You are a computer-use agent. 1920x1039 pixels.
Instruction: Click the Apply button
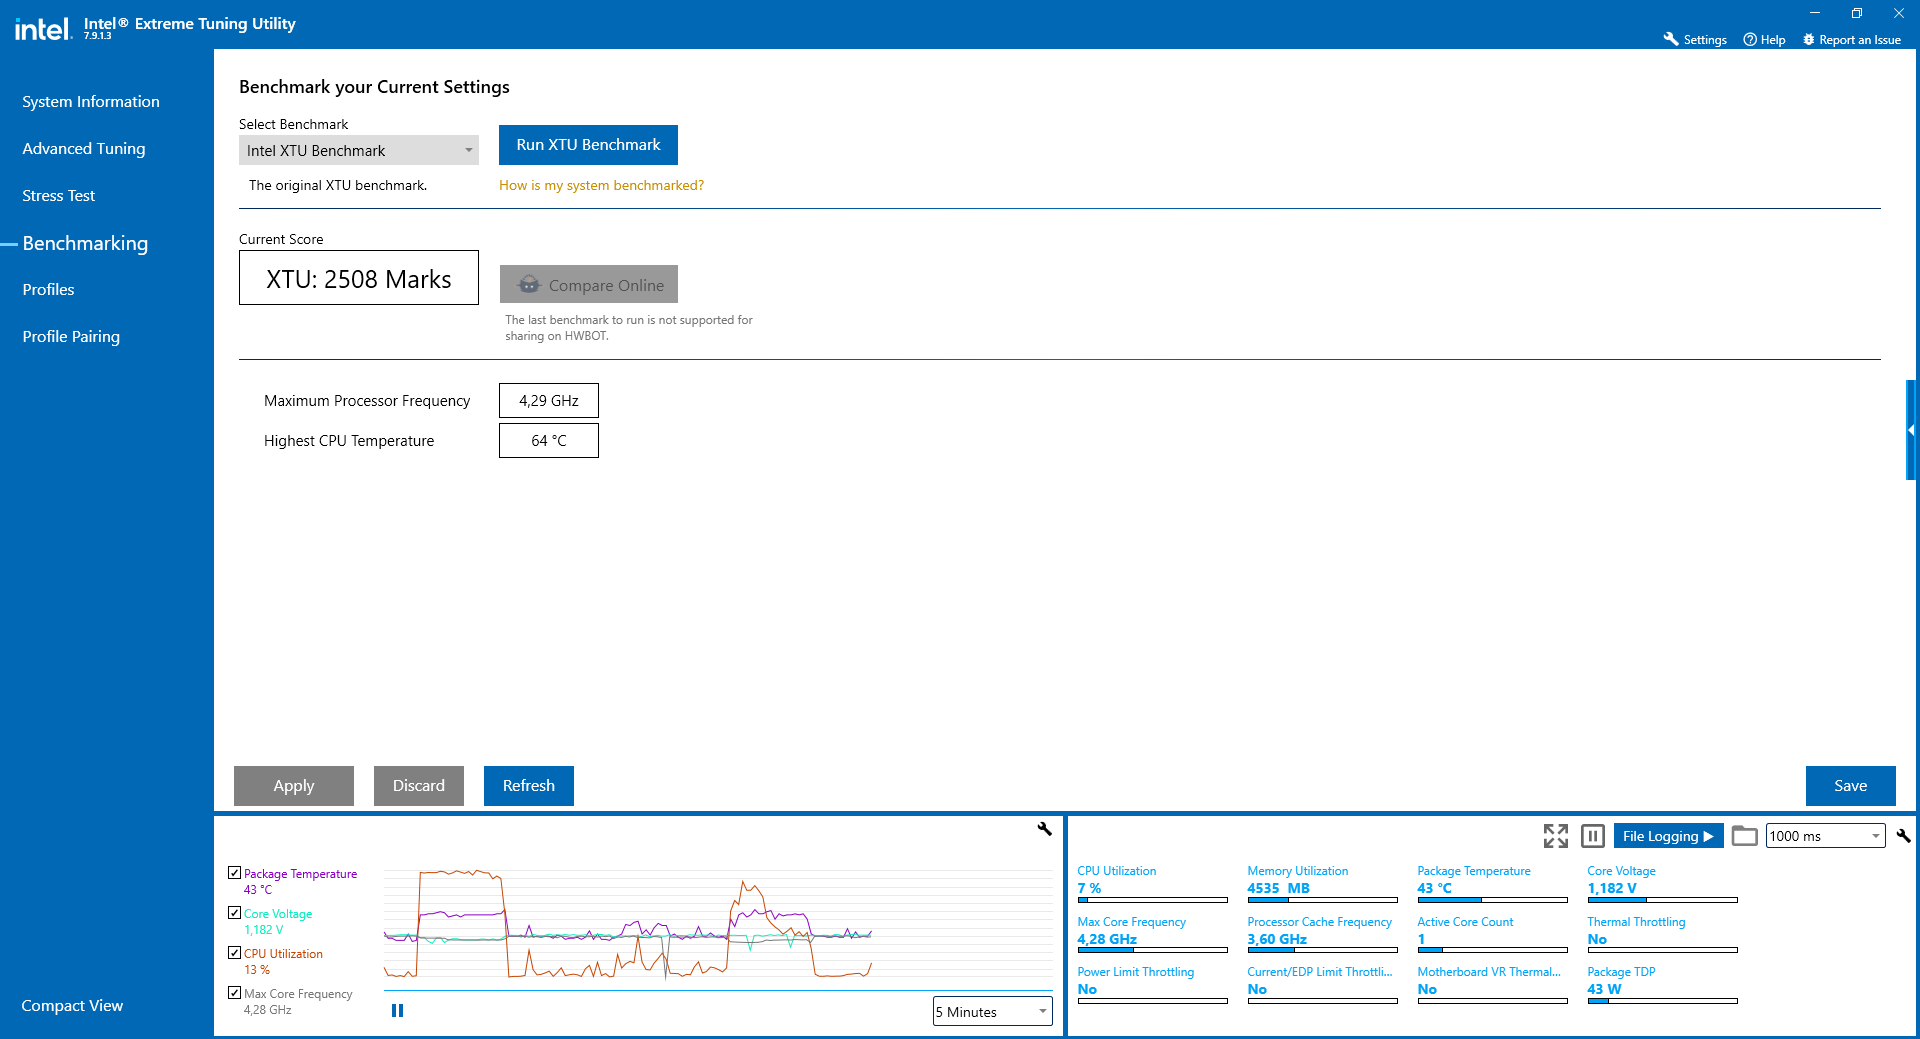point(294,786)
